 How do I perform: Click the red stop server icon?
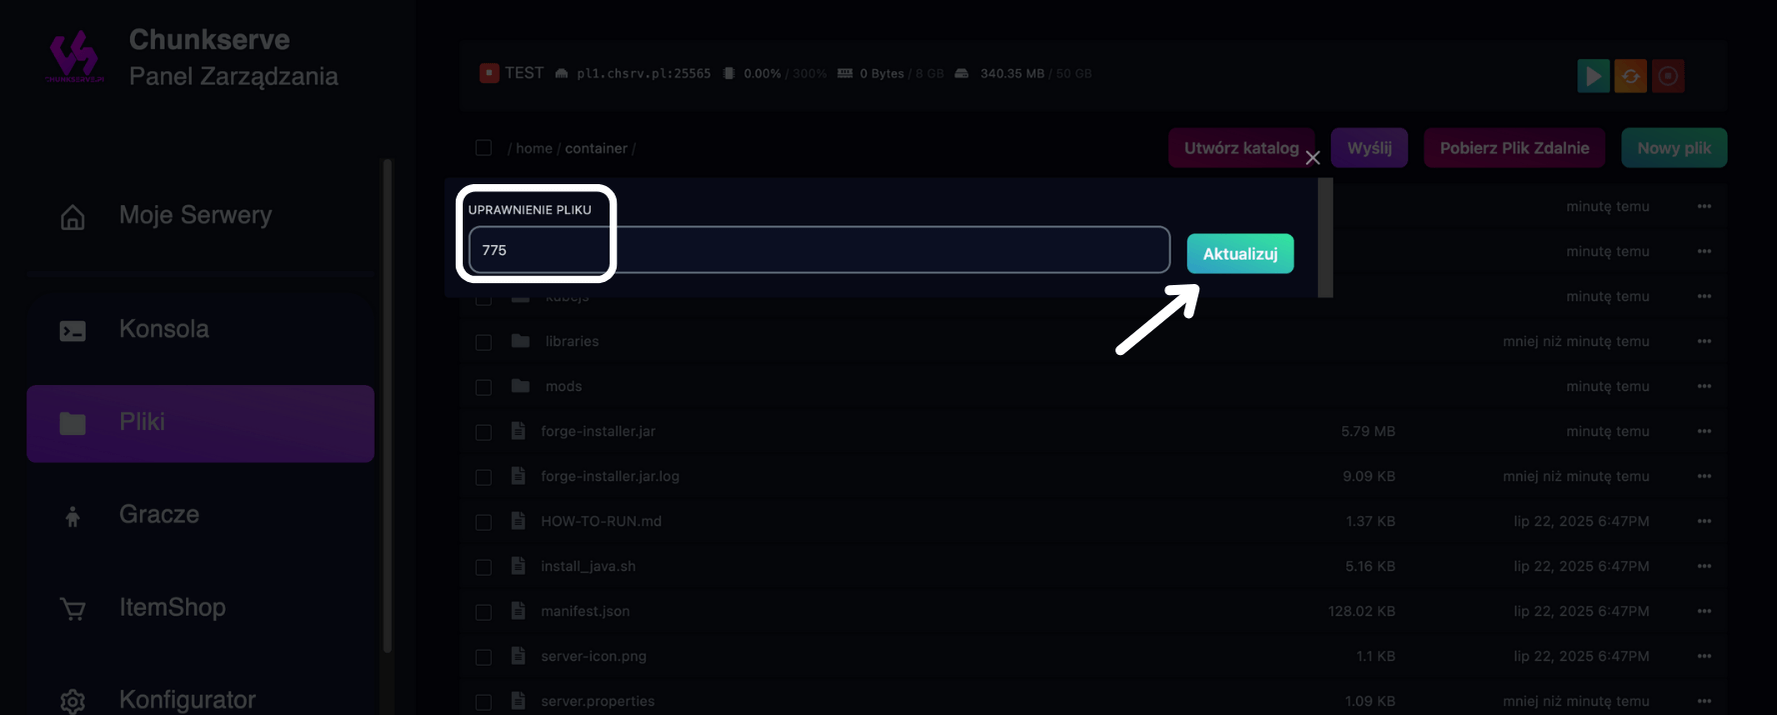coord(1668,76)
